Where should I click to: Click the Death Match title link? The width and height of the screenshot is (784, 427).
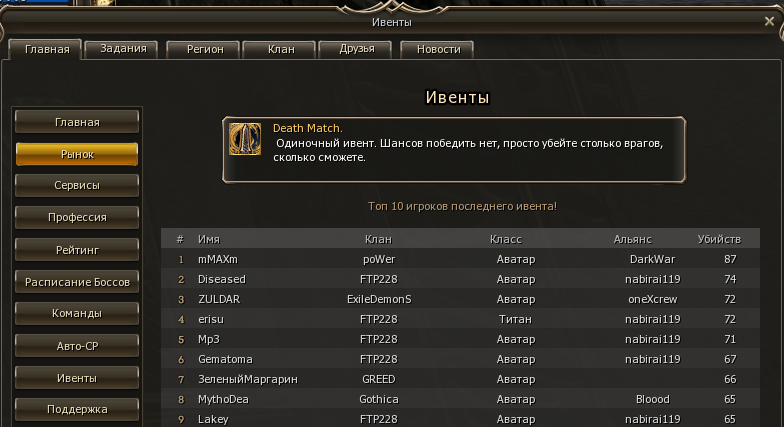[x=308, y=128]
